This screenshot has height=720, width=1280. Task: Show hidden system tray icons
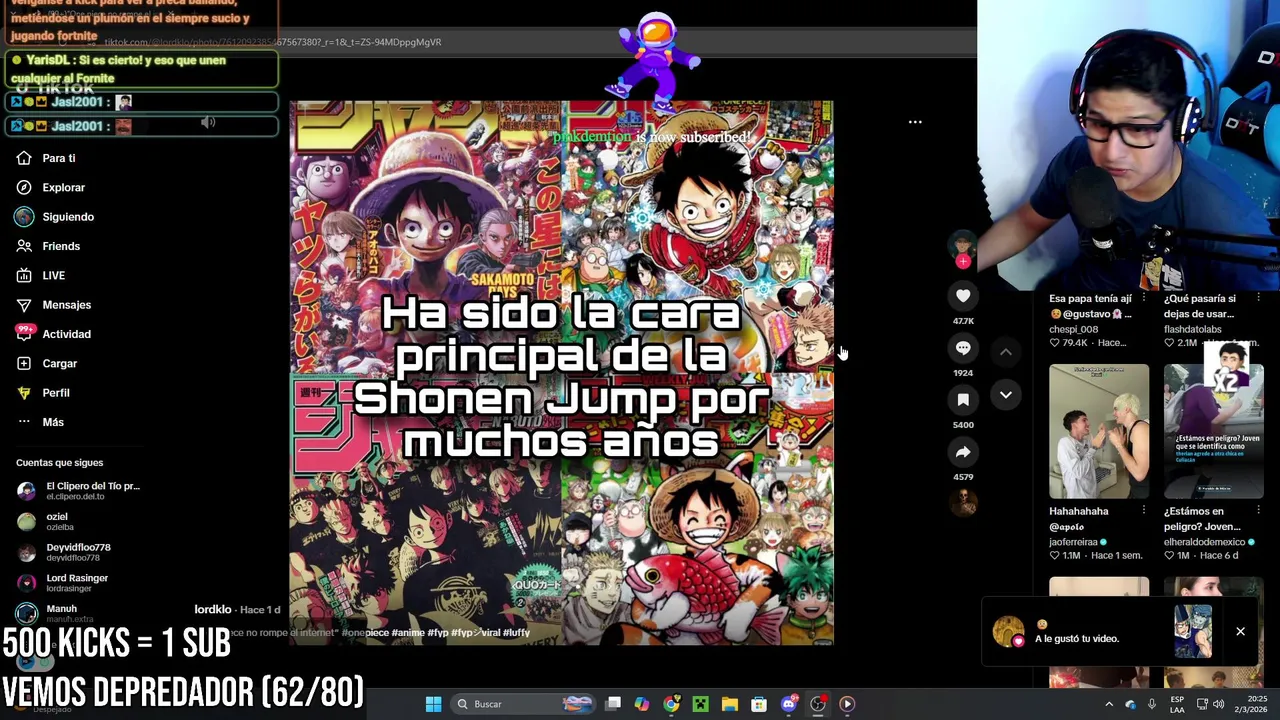(1108, 704)
